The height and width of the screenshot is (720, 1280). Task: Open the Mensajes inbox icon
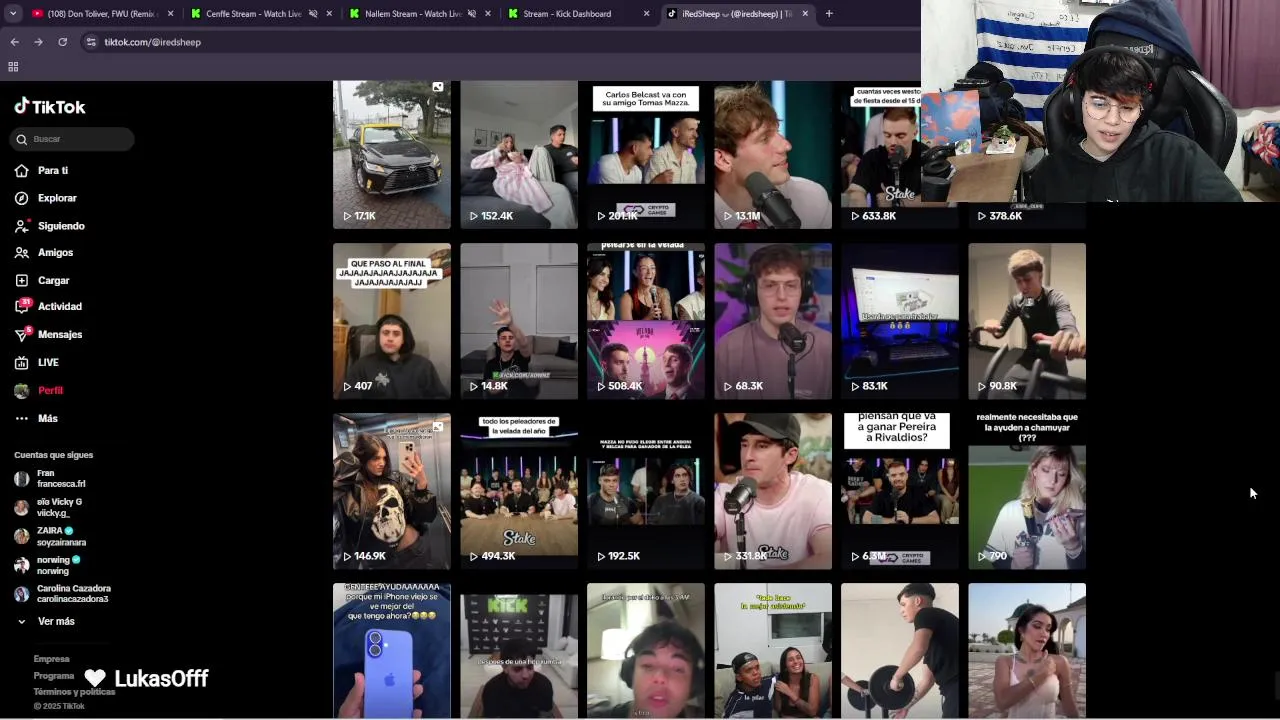22,335
